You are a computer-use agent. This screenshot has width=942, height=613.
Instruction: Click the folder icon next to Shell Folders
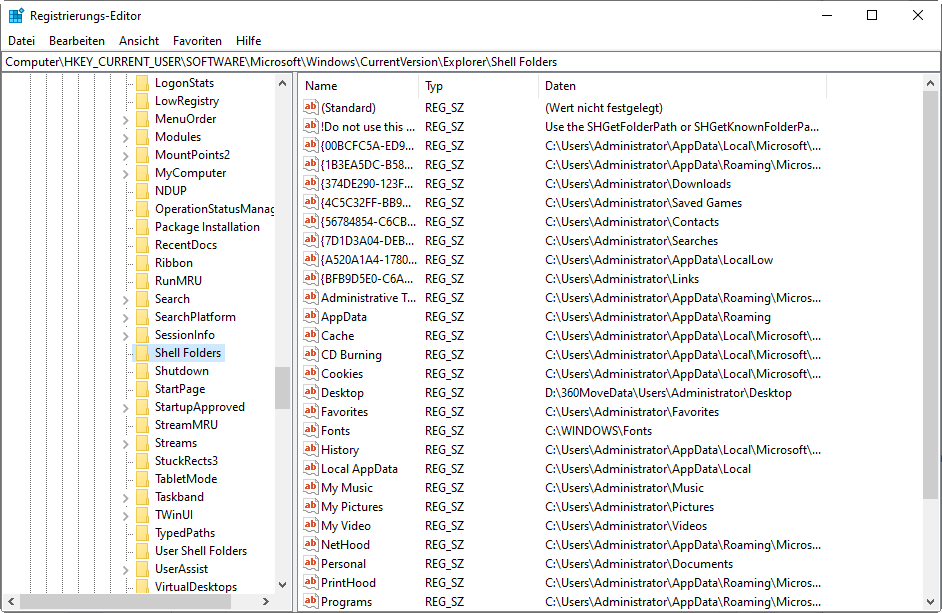pyautogui.click(x=142, y=353)
